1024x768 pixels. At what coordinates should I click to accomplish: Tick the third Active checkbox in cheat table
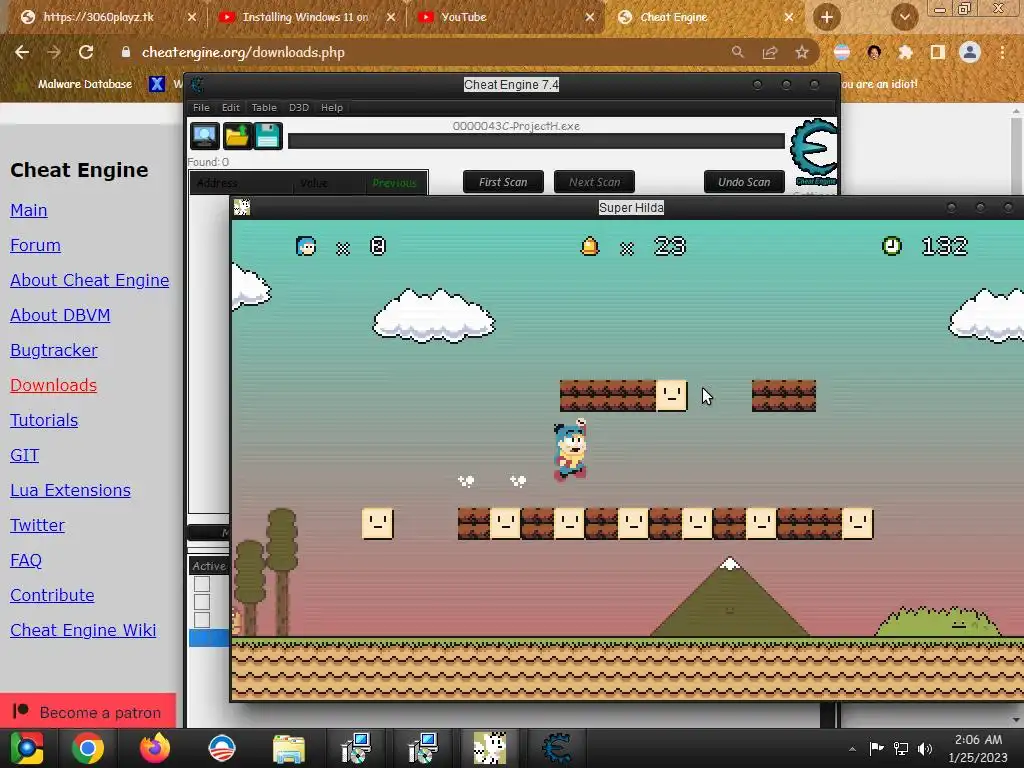202,620
